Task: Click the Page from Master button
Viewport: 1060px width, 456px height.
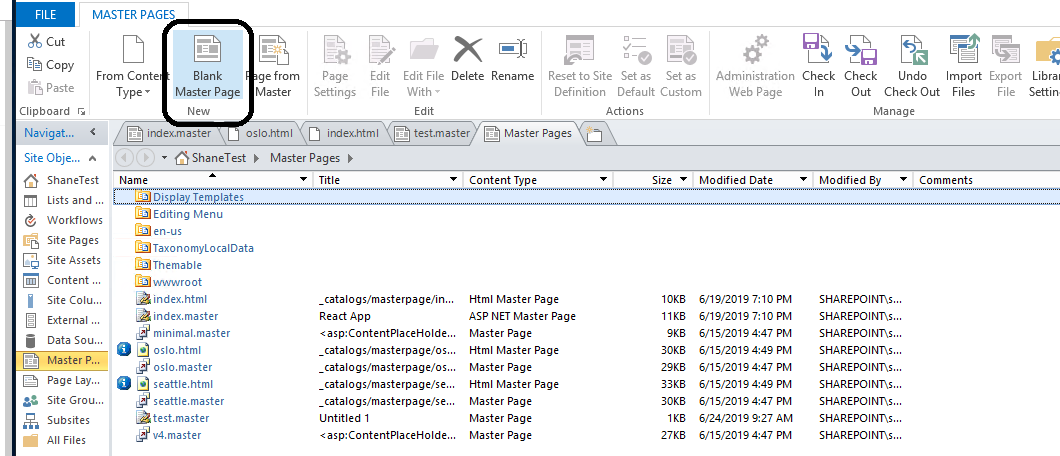Action: click(273, 66)
